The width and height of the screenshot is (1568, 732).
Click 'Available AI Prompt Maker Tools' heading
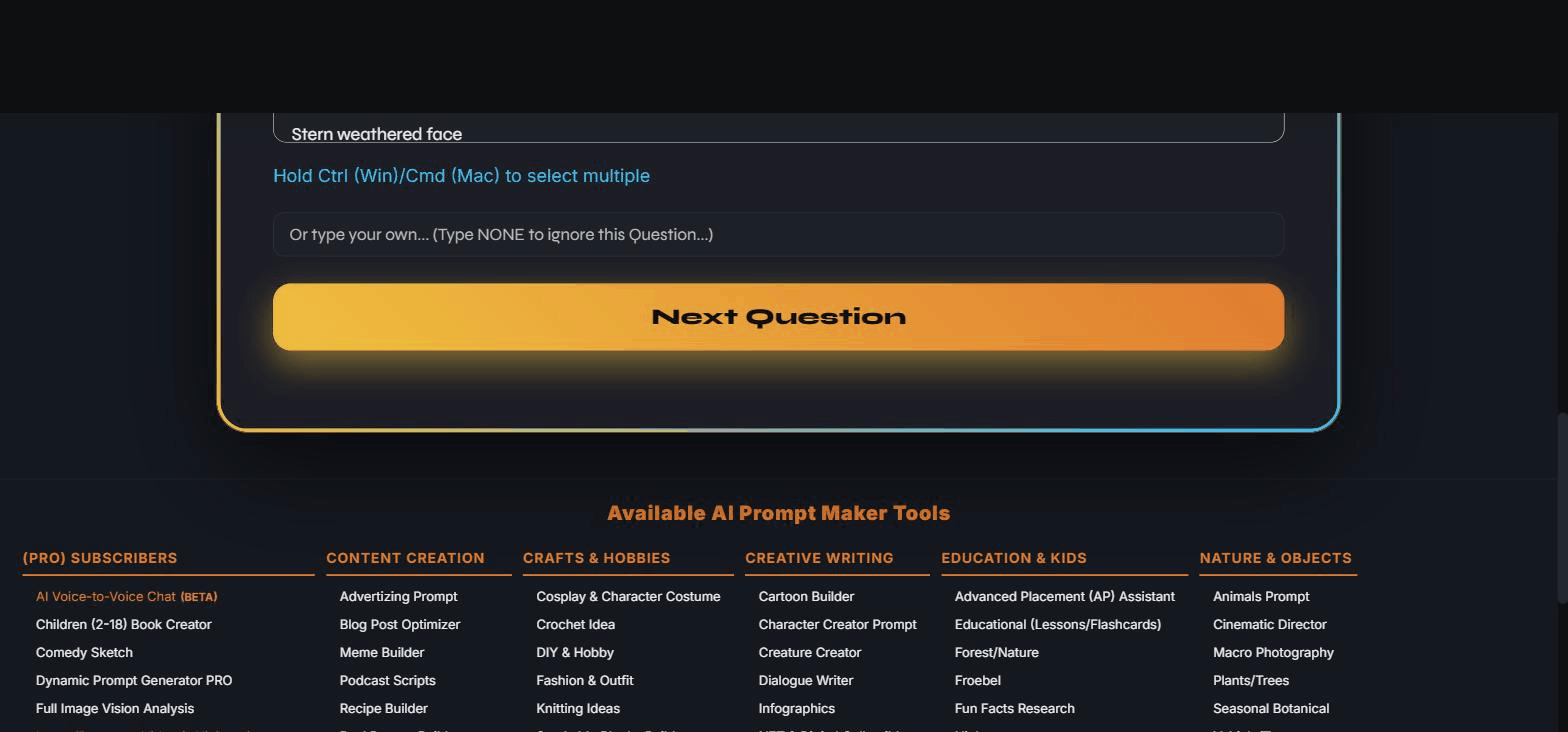tap(778, 513)
